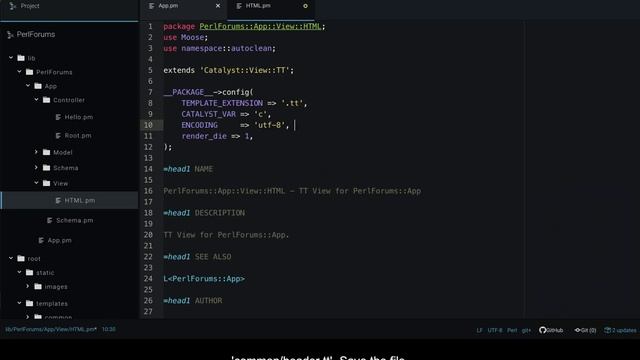Click line number 10 in gutter
Screen dimensions: 640x360
(x=148, y=125)
